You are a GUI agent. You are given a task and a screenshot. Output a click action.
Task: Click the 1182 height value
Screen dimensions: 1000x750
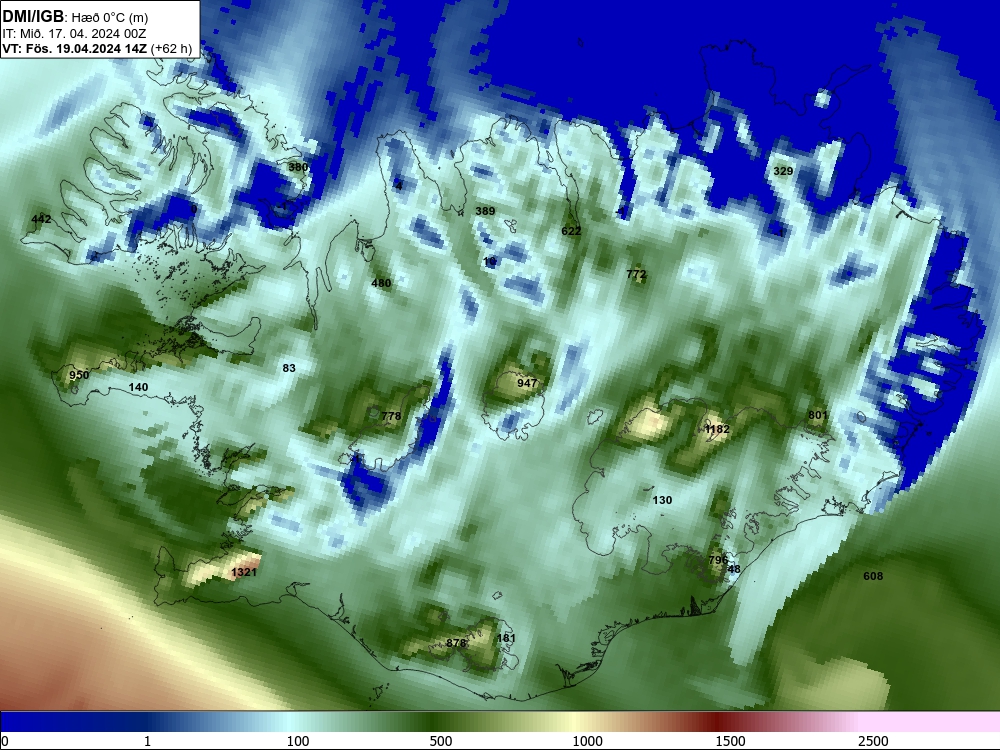pyautogui.click(x=717, y=429)
